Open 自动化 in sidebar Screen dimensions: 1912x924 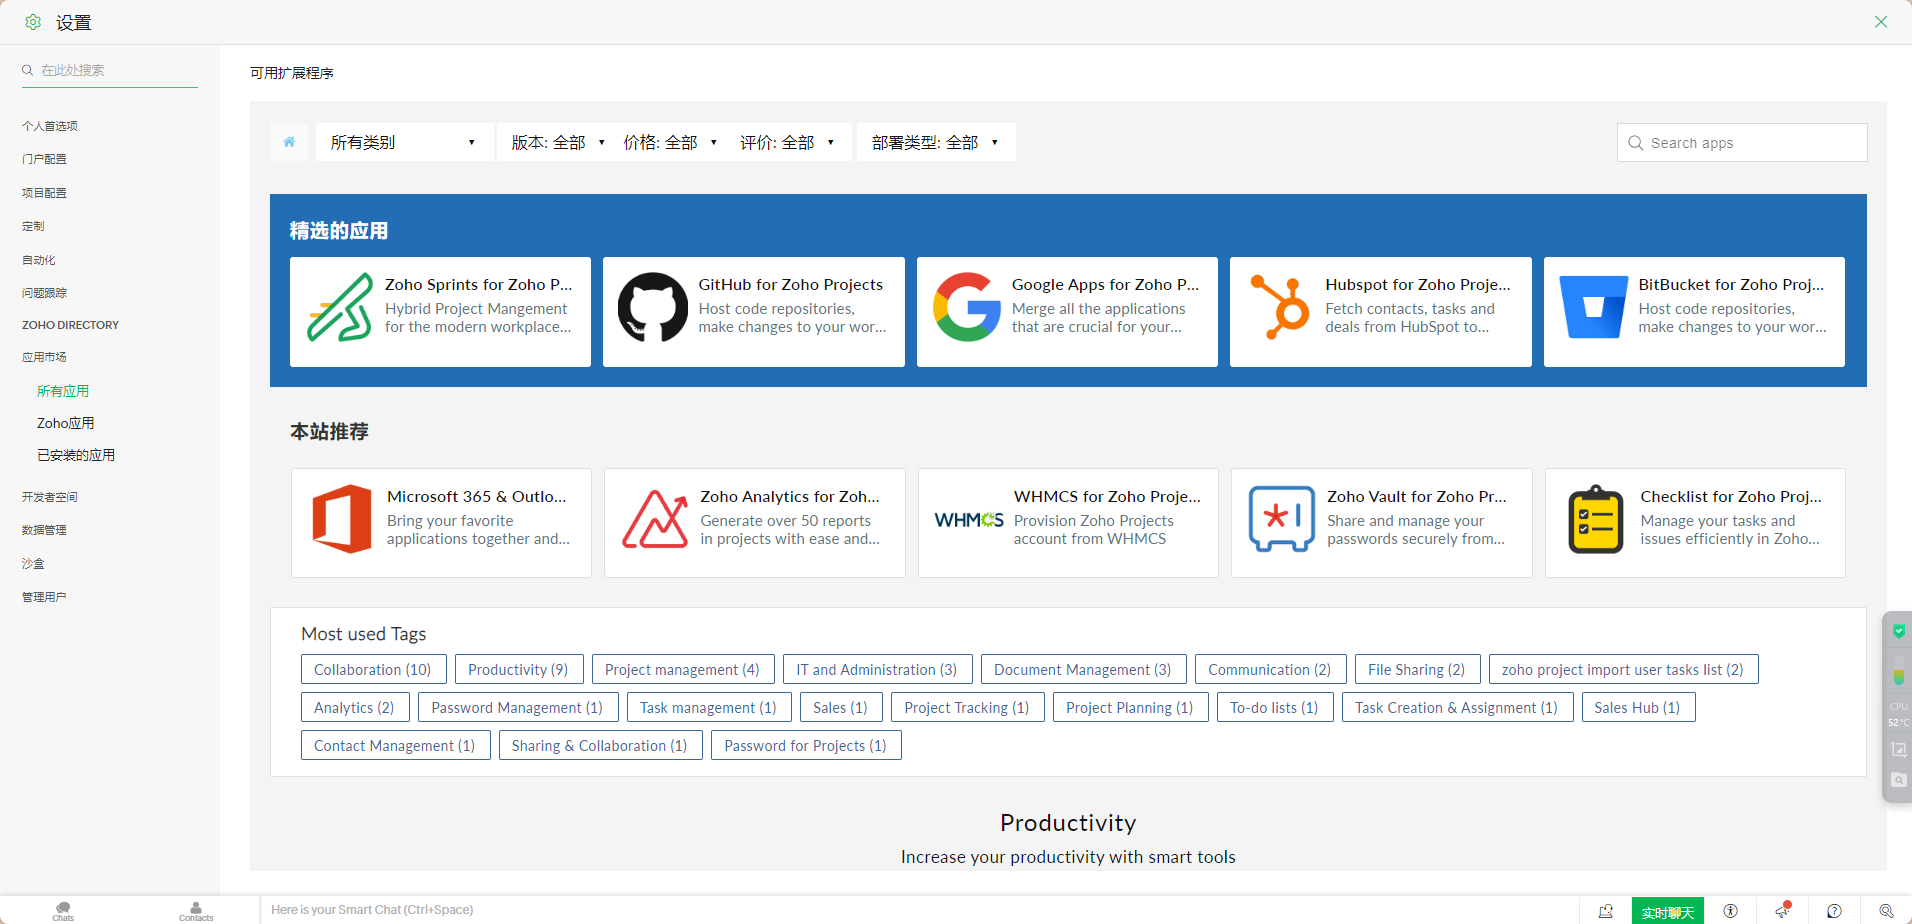tap(39, 260)
